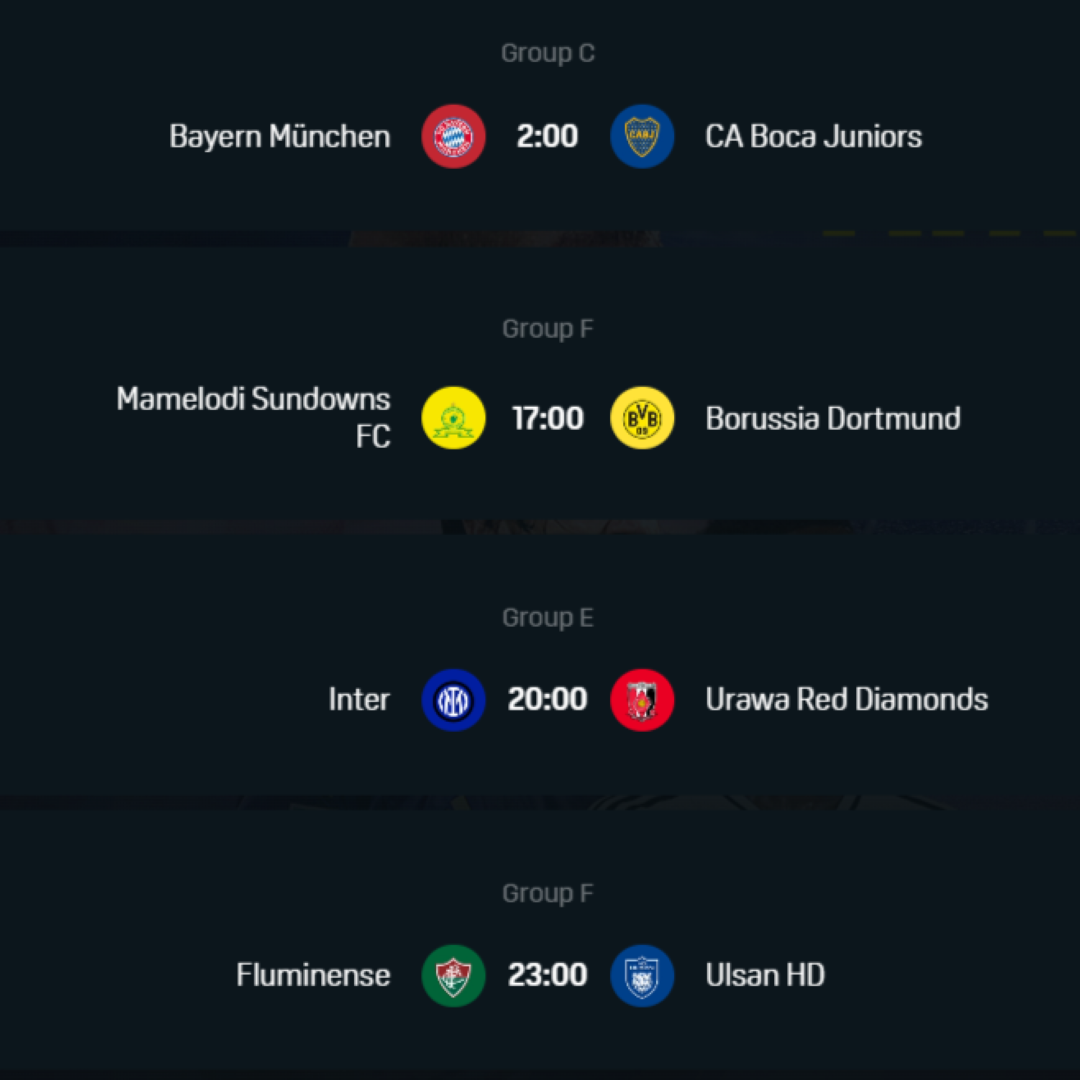Select the Inter versus Urawa match row
Screen dimensions: 1080x1080
(547, 700)
